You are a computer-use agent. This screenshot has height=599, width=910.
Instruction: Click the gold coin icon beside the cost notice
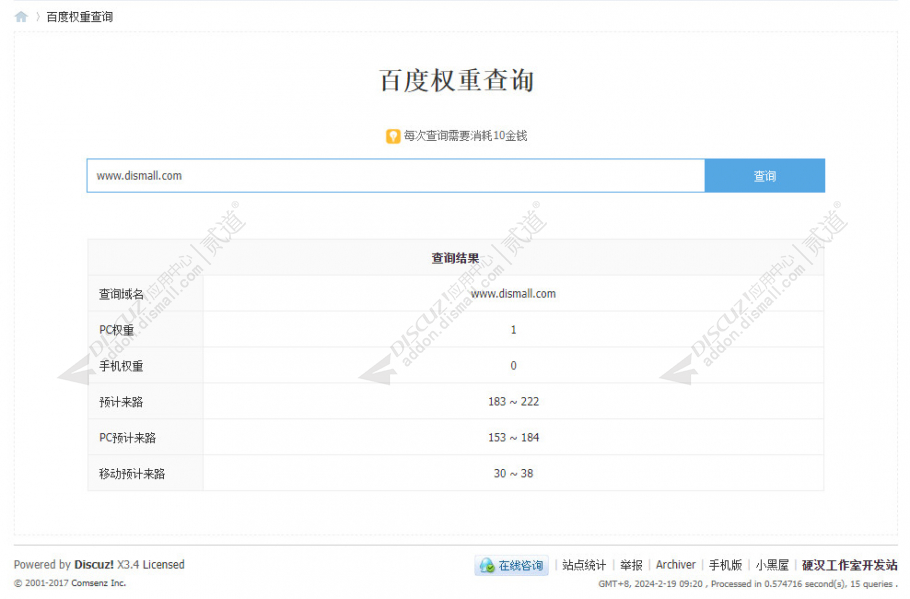[391, 136]
